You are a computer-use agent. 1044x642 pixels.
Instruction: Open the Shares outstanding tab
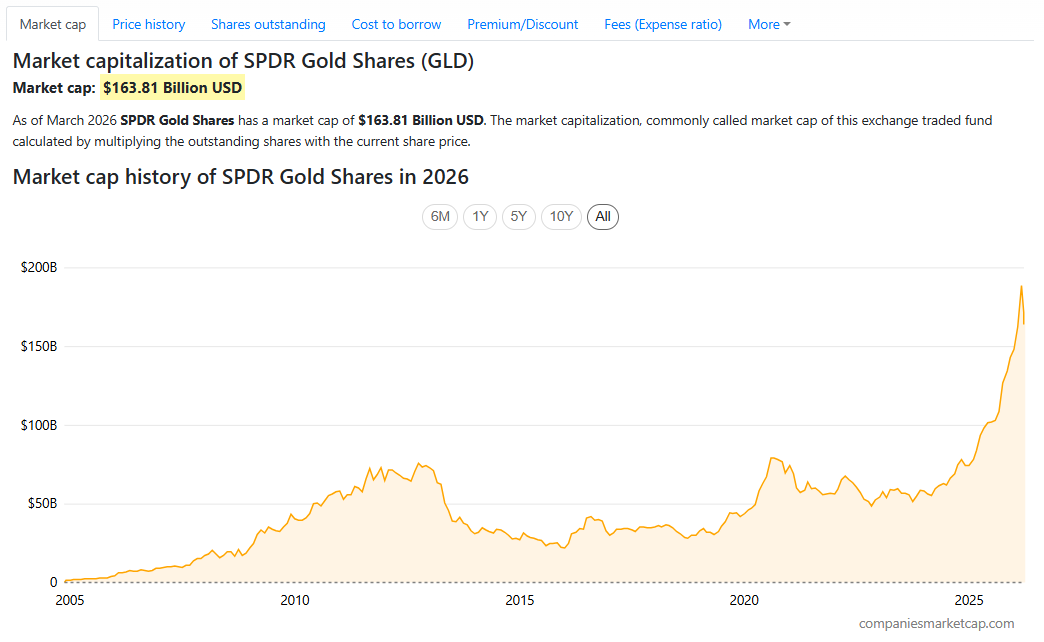(268, 24)
